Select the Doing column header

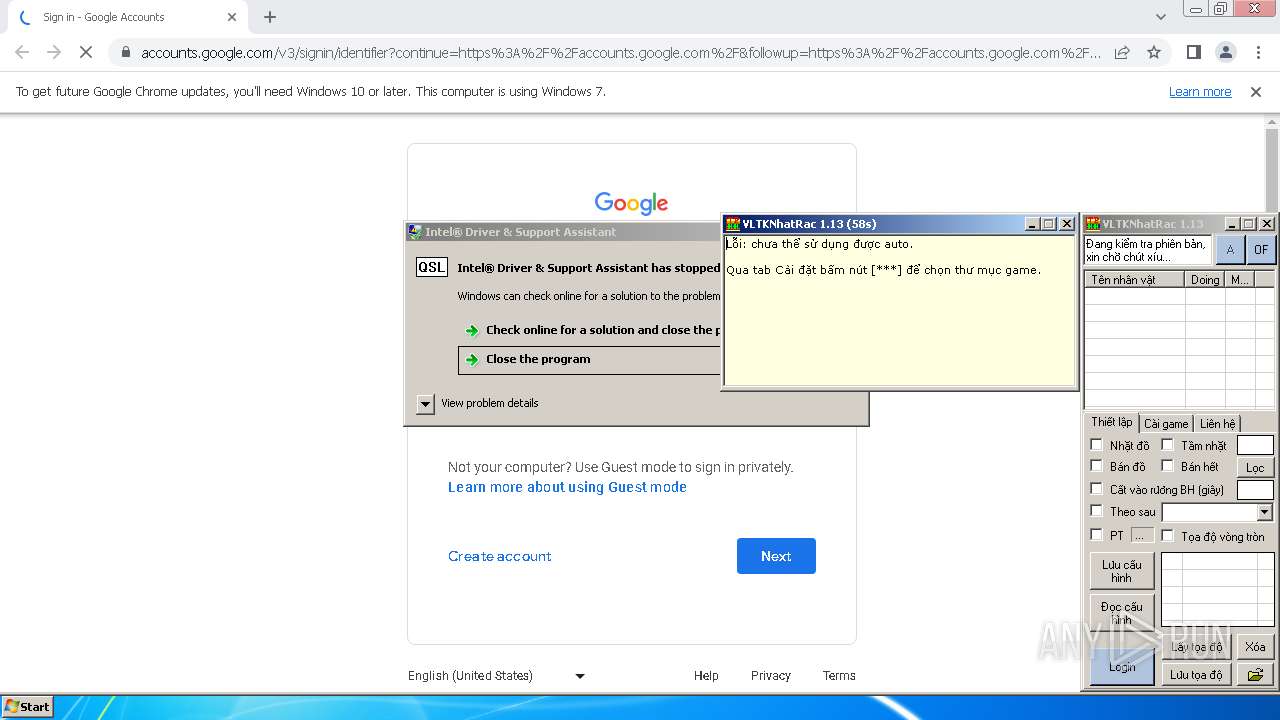[1205, 280]
